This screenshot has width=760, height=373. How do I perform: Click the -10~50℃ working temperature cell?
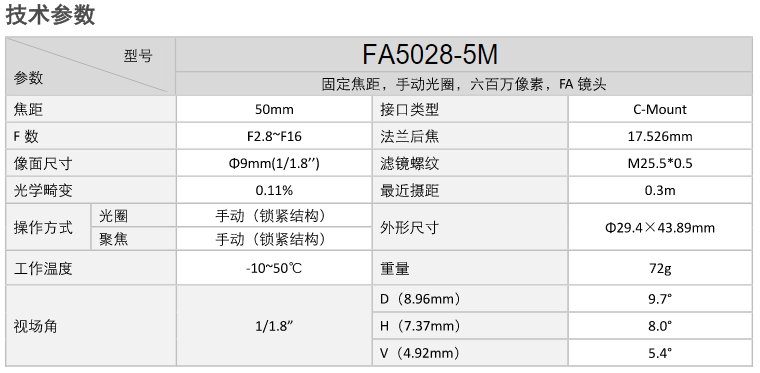point(274,268)
